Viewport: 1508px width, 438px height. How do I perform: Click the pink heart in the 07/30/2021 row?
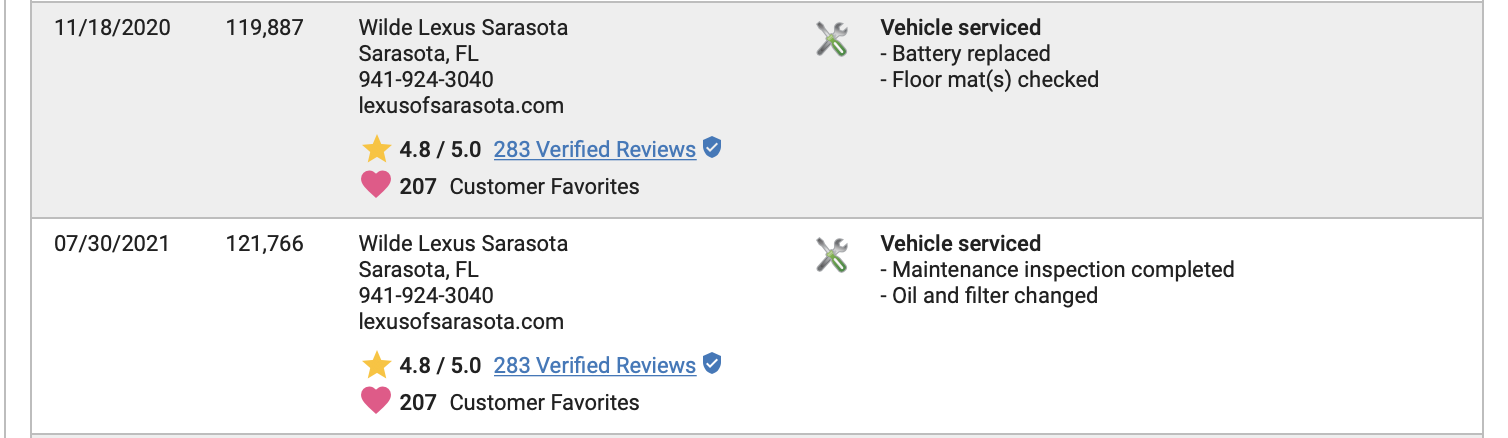click(376, 402)
